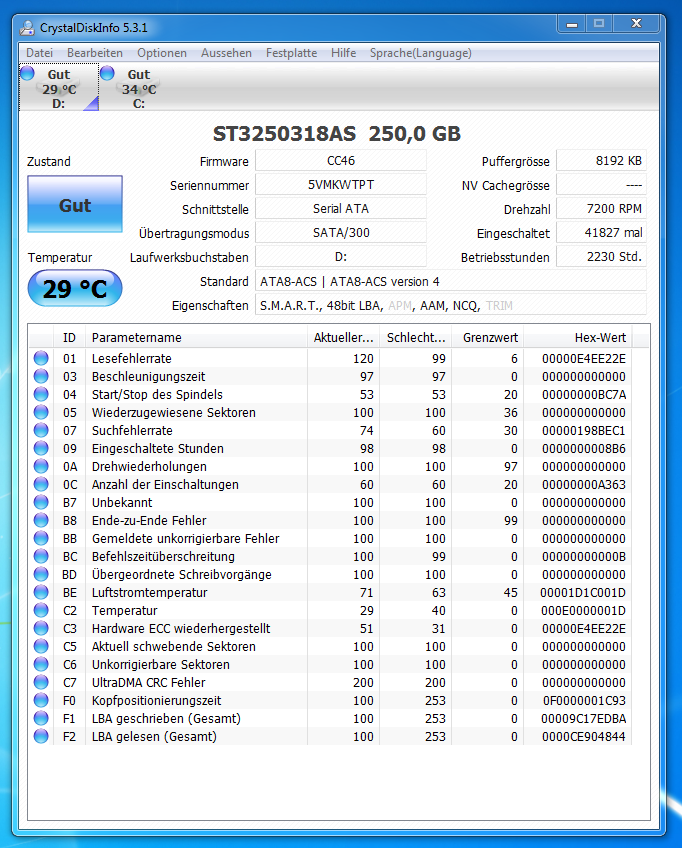
Task: Click the Hex-Wert column header
Action: click(578, 337)
